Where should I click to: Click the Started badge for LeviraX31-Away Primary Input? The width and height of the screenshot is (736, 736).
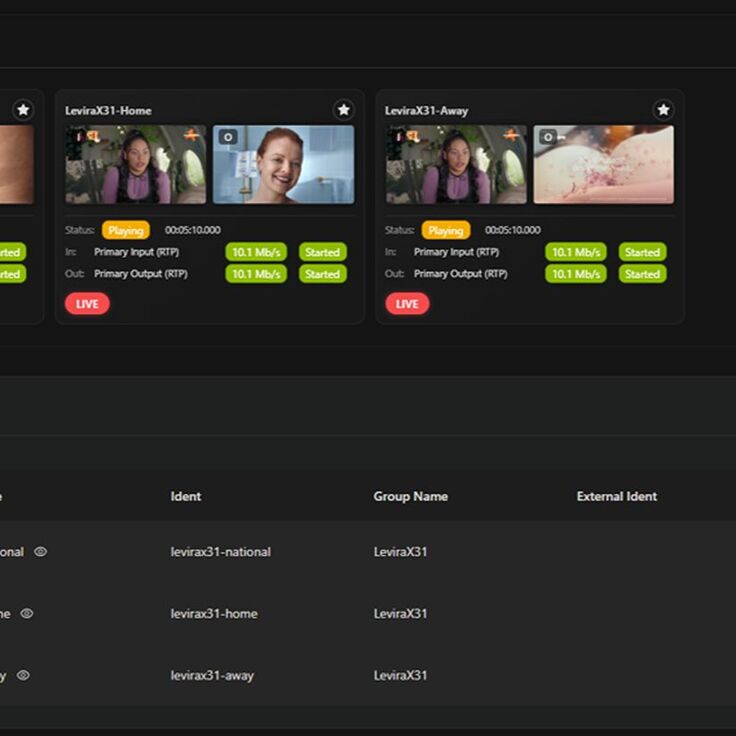tap(643, 252)
